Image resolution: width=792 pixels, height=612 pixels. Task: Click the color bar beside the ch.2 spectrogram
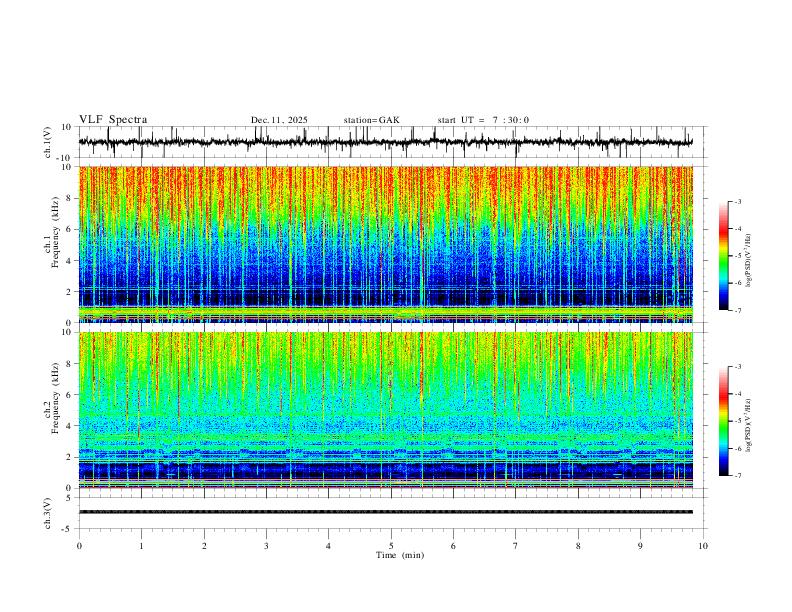[x=723, y=421]
